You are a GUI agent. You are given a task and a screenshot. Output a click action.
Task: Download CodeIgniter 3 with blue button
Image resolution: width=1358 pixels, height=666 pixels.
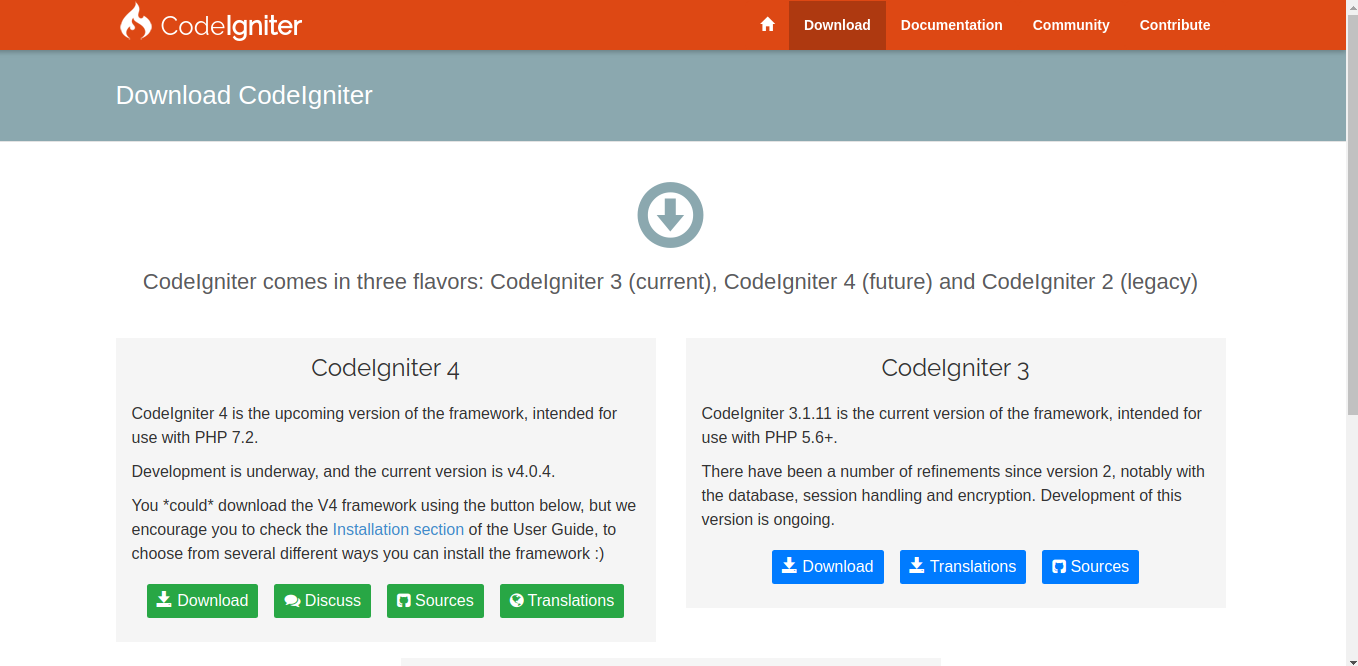click(828, 567)
